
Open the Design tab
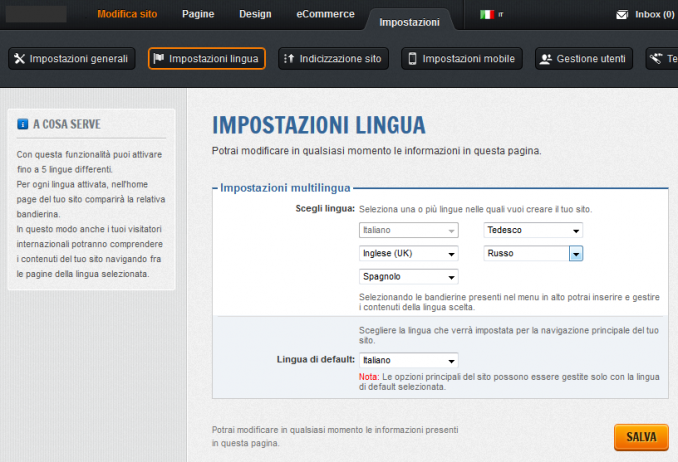(257, 14)
